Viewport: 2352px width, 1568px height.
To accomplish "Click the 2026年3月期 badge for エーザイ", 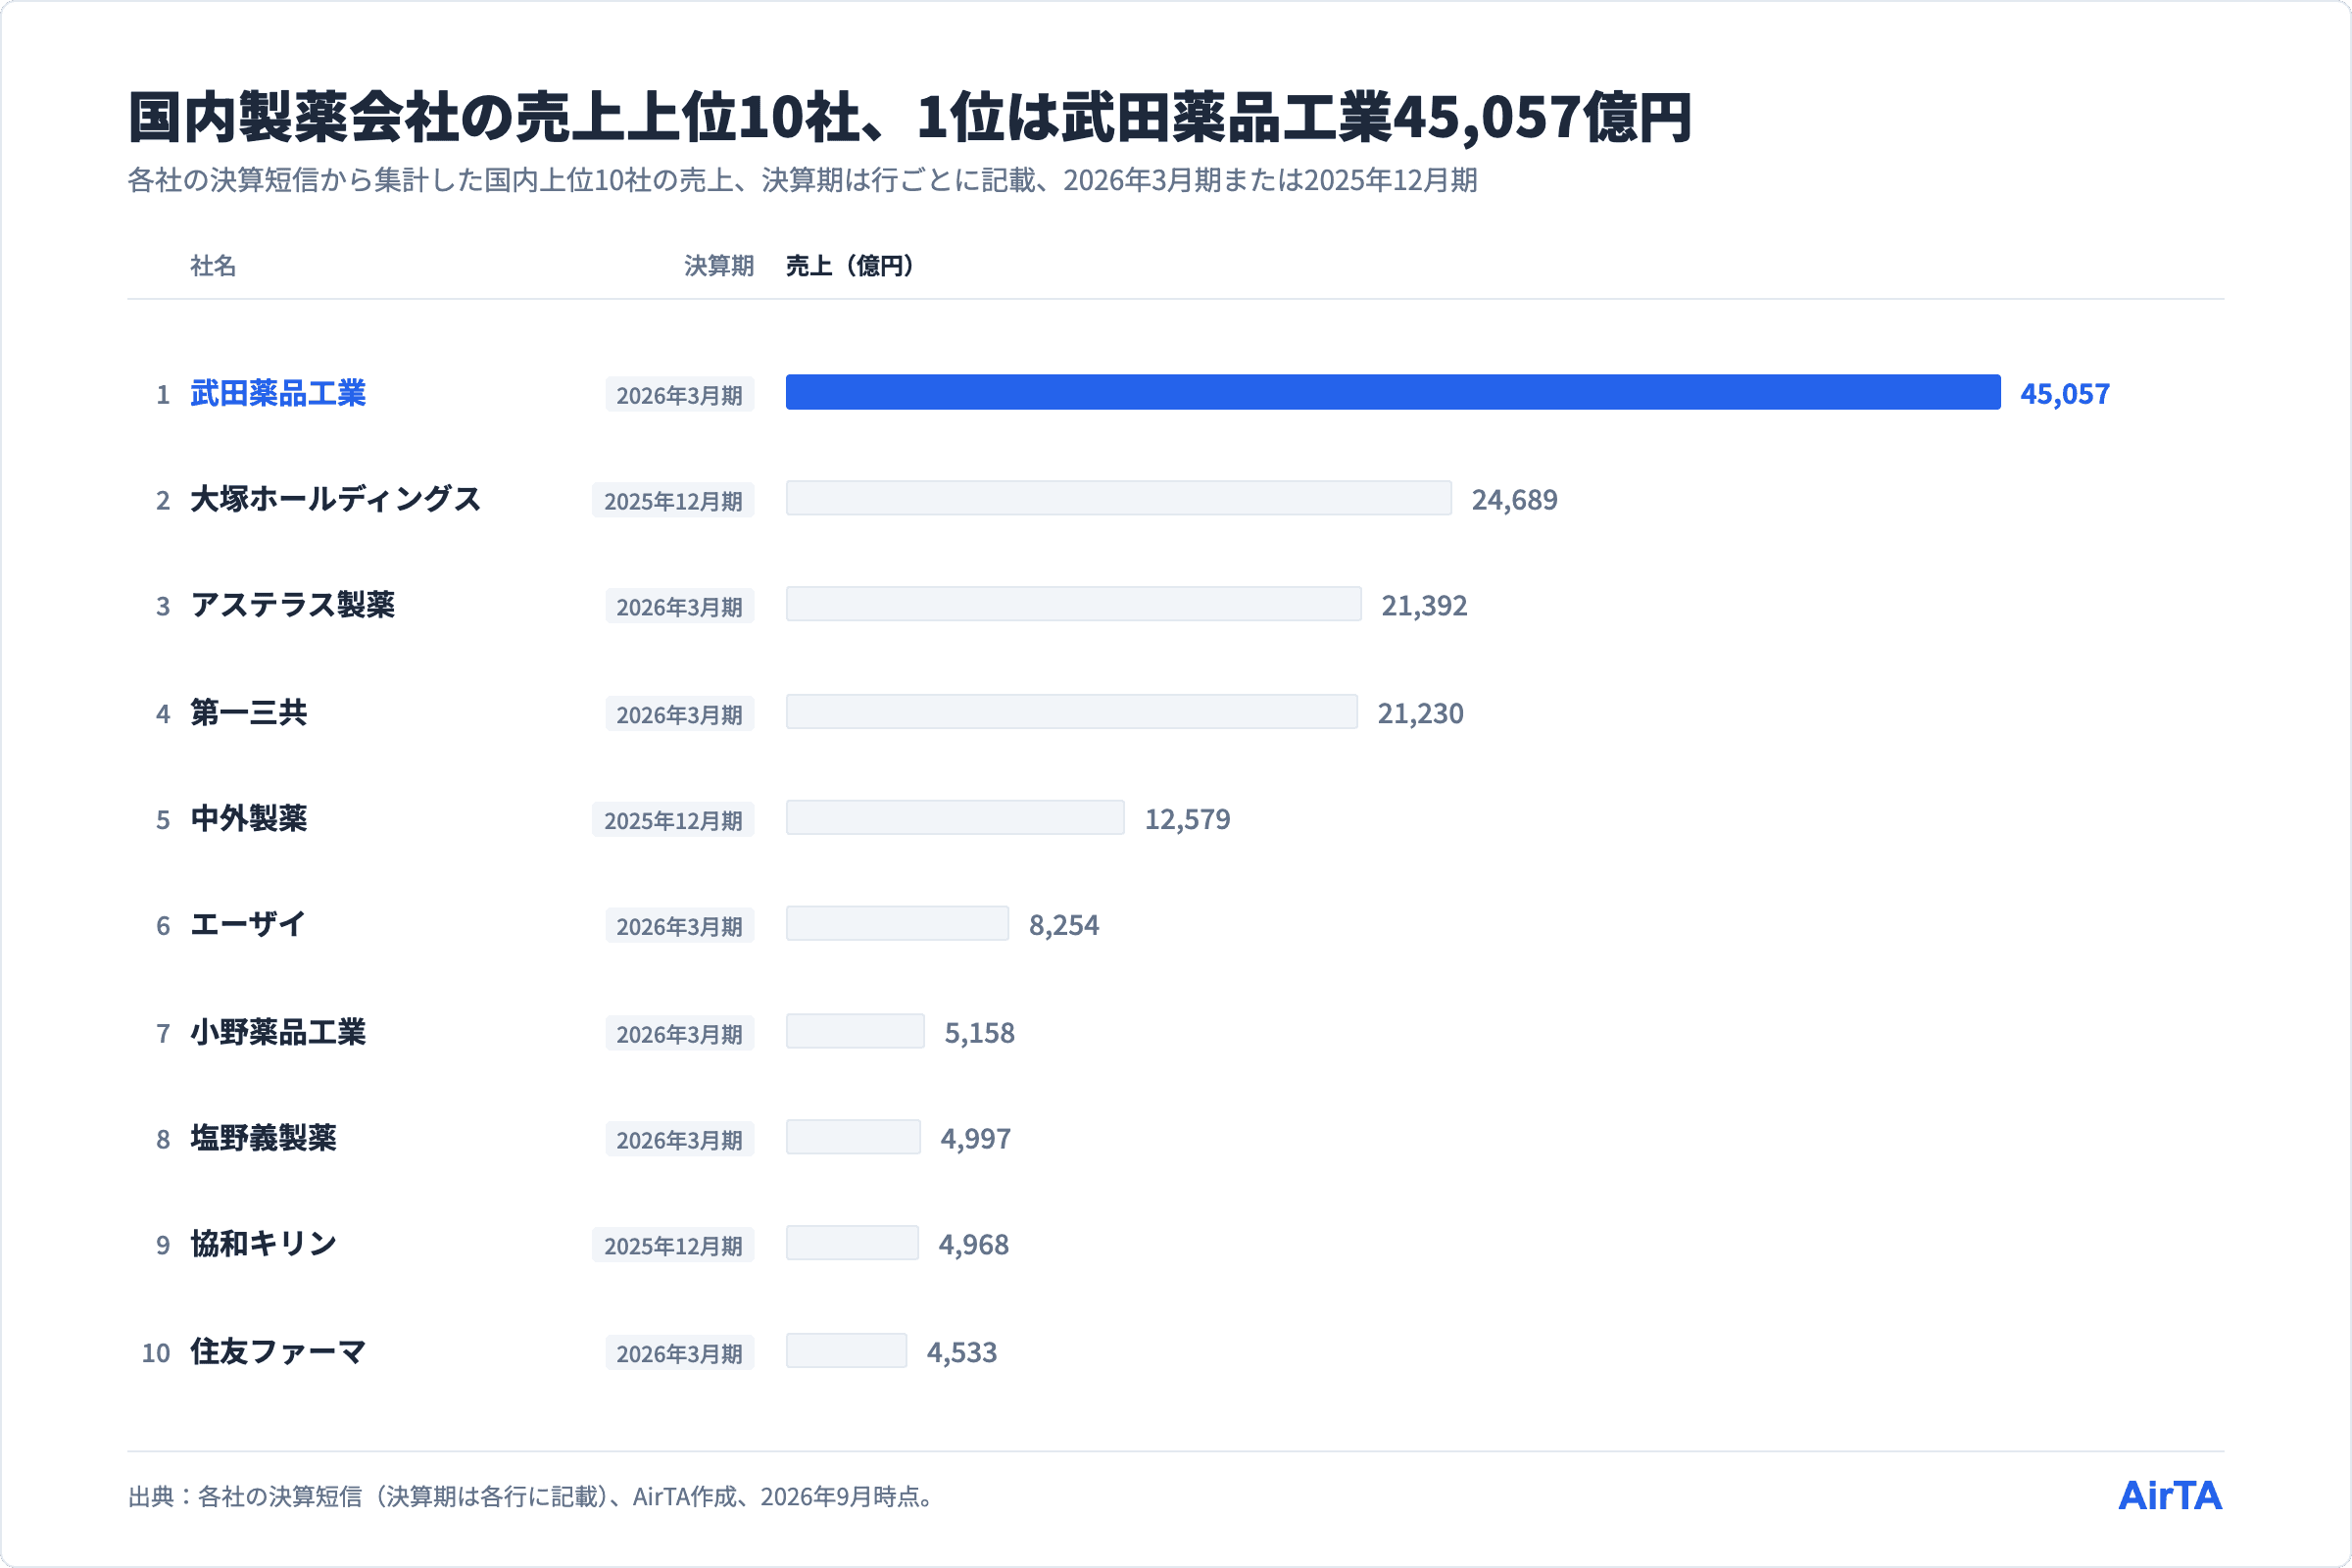I will [680, 927].
